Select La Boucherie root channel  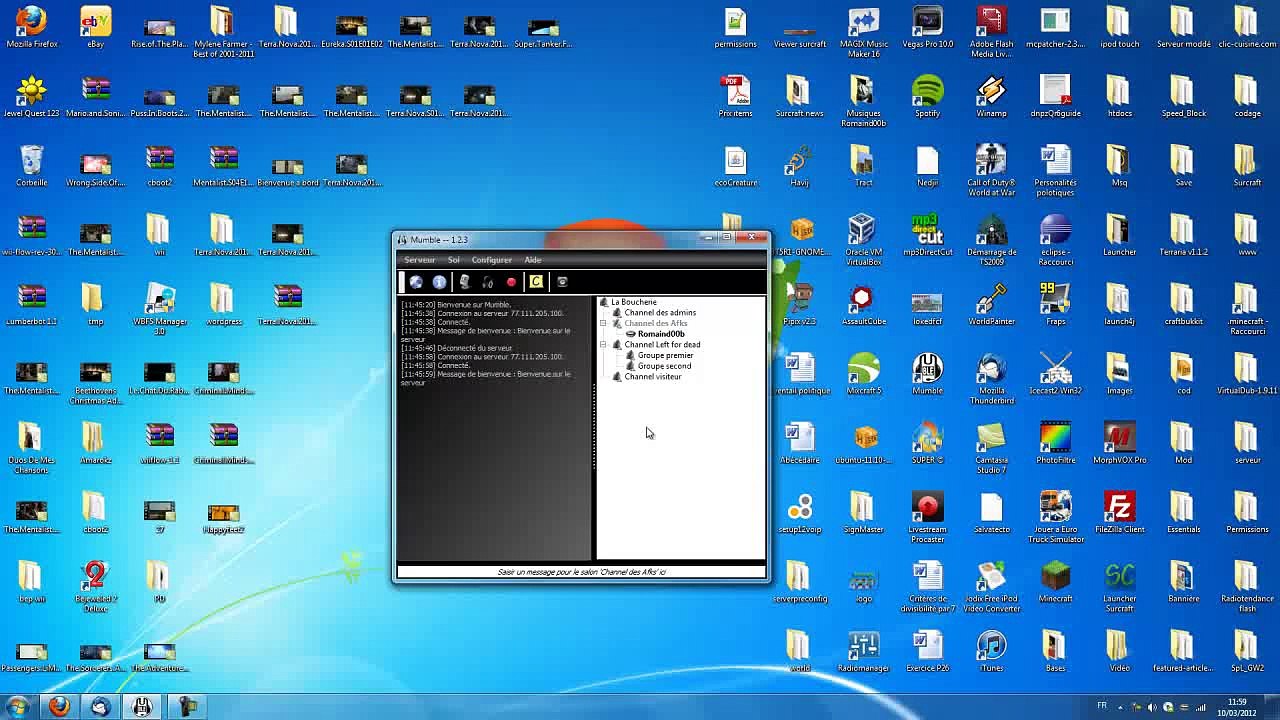tap(634, 302)
